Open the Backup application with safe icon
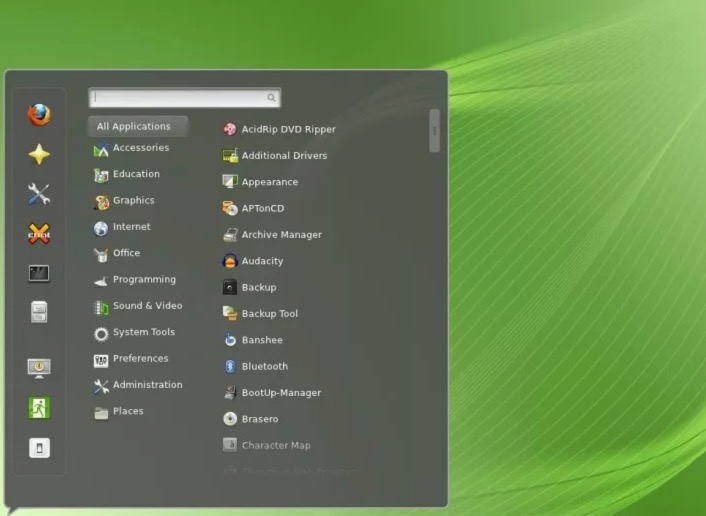 [x=250, y=287]
